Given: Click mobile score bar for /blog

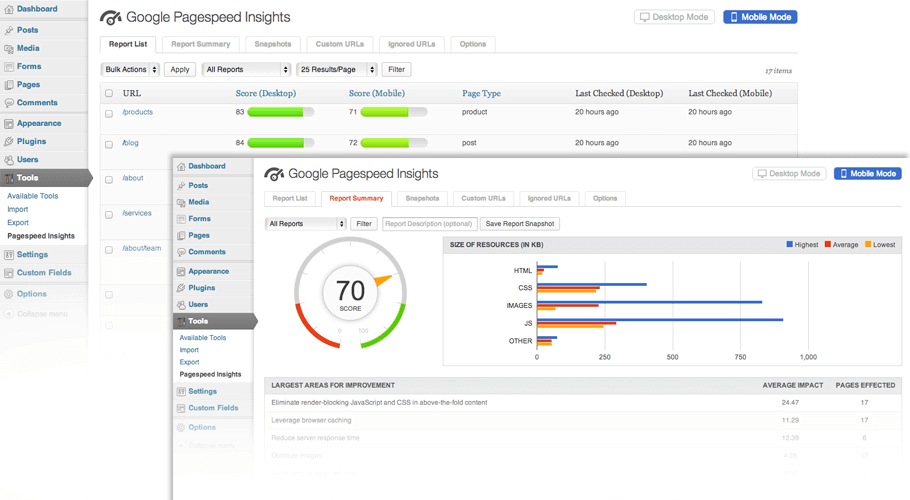Looking at the screenshot, I should point(394,143).
